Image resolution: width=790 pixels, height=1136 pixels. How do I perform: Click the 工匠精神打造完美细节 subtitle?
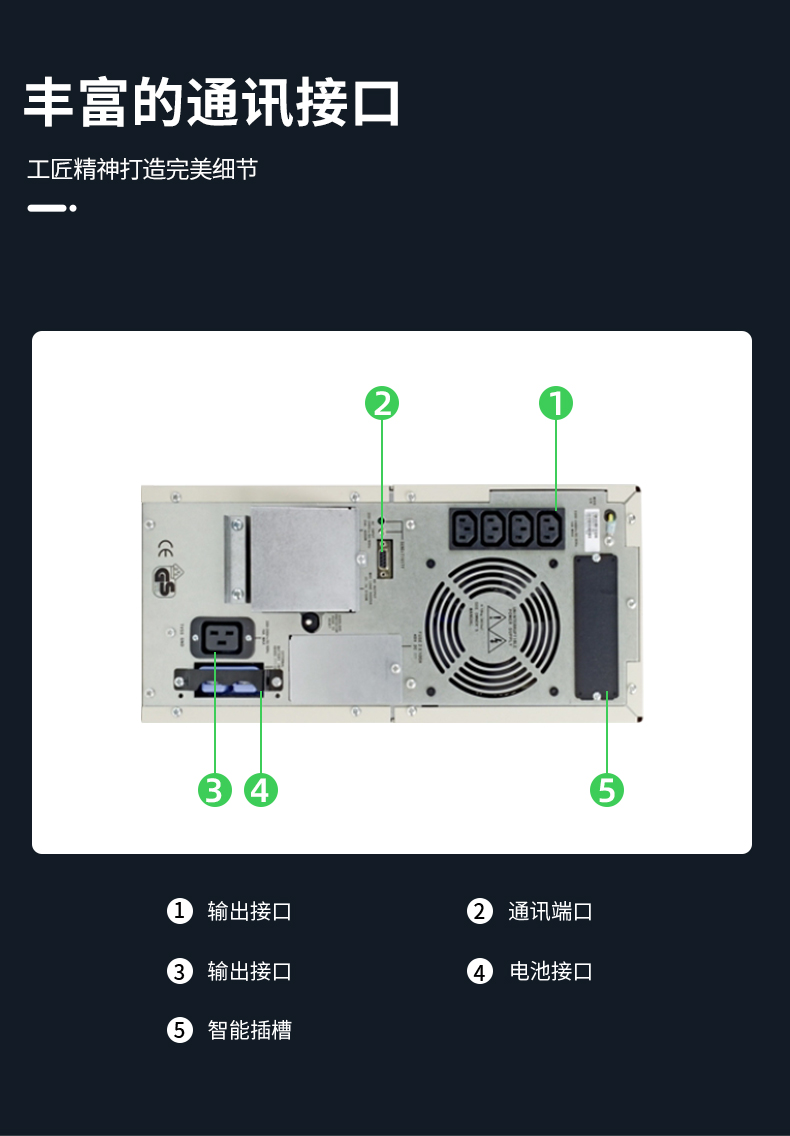coord(143,169)
